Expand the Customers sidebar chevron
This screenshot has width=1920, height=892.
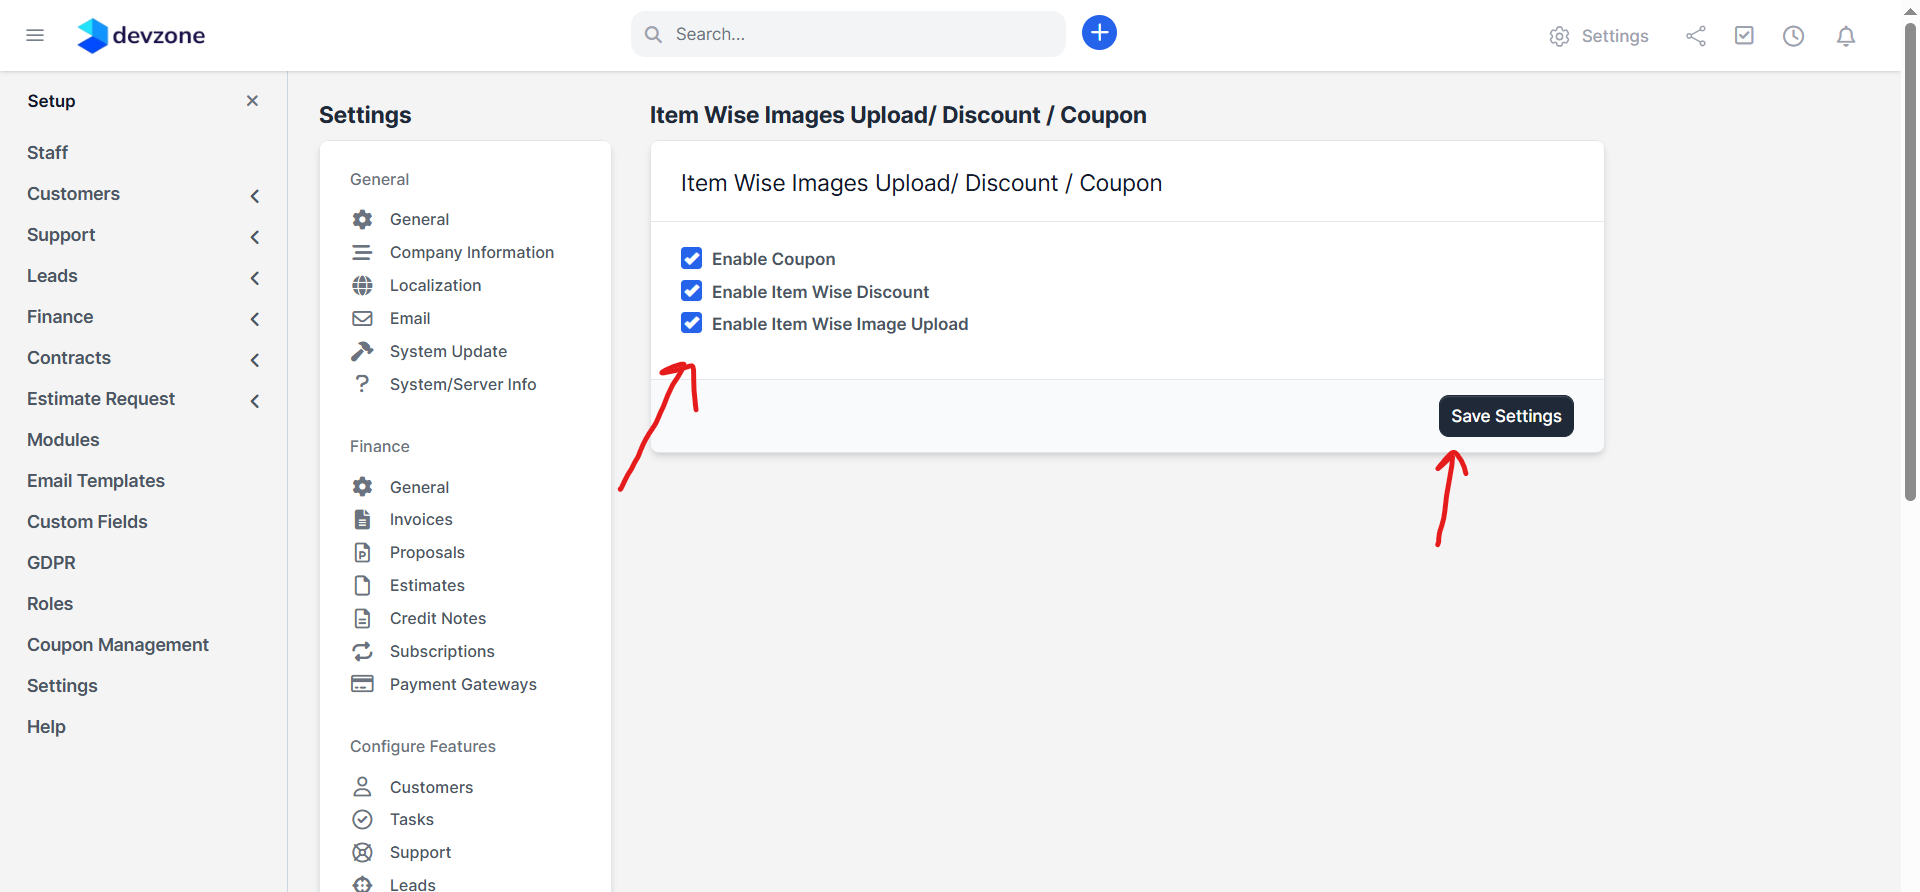tap(255, 196)
